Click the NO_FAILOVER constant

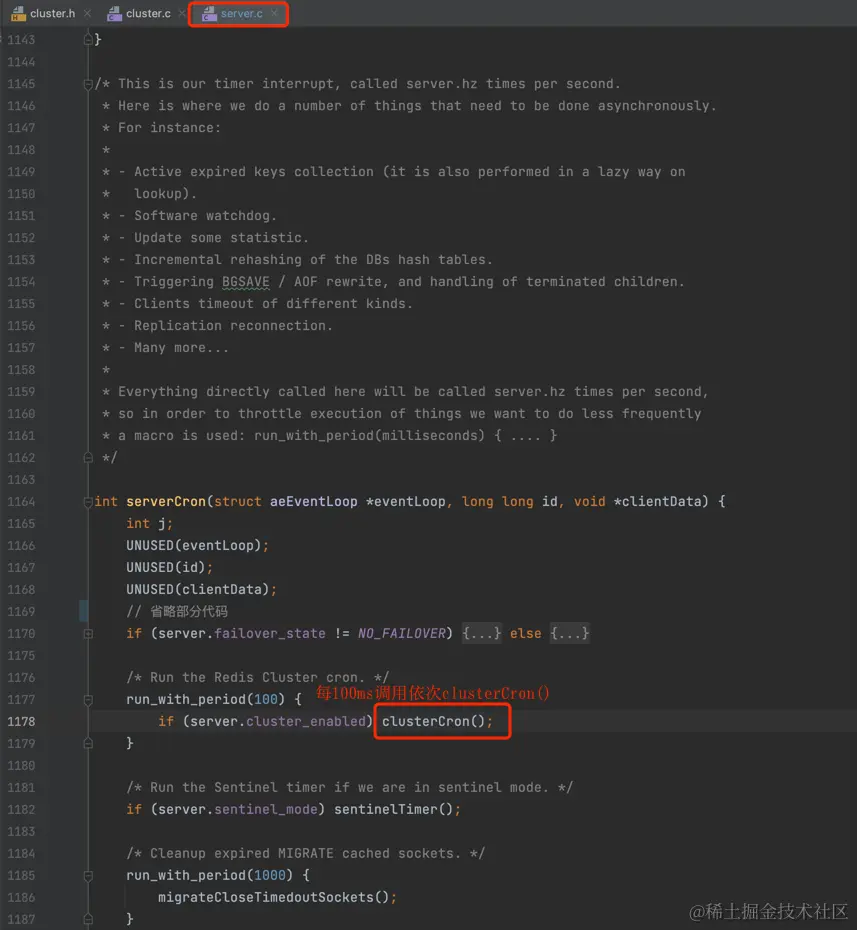pos(402,633)
